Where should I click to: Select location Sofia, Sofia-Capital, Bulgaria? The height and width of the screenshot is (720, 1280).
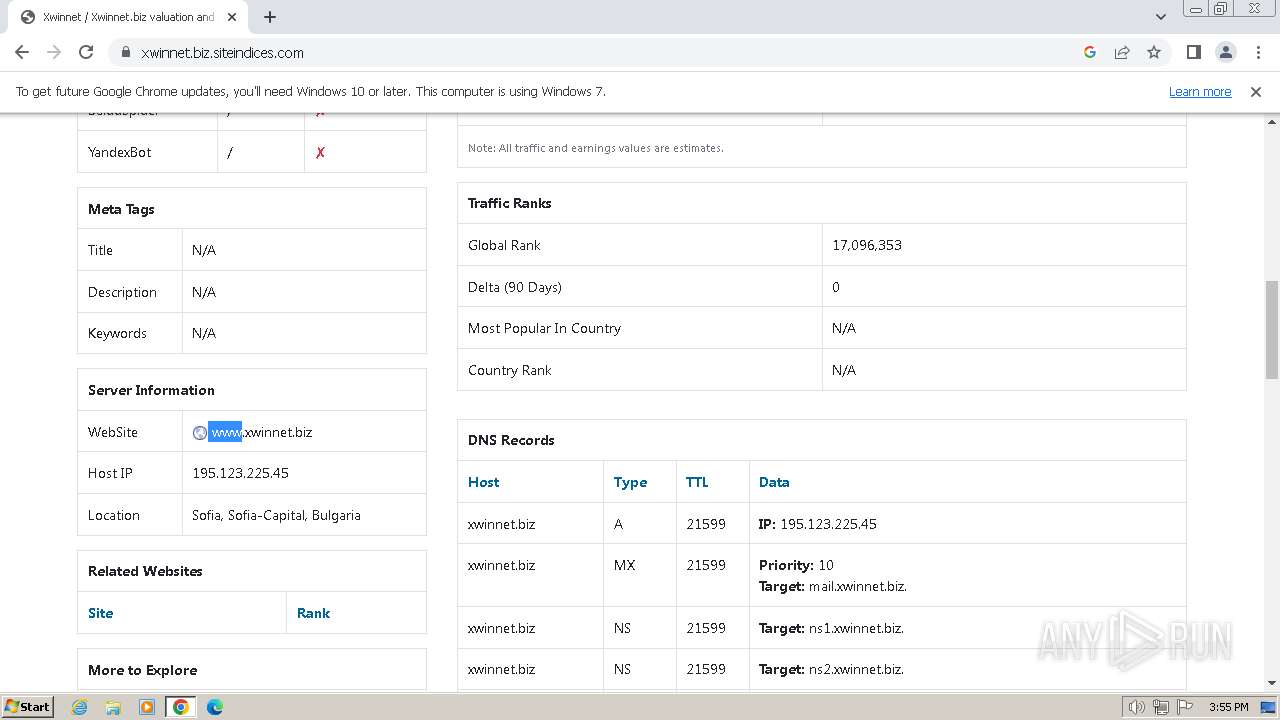(276, 515)
